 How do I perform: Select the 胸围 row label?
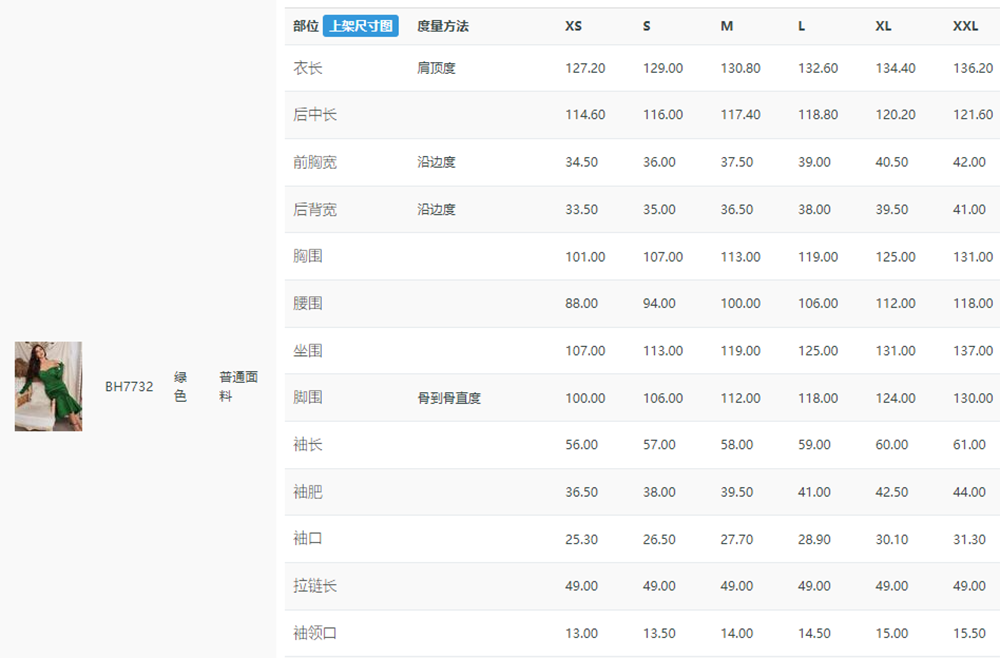pos(307,256)
